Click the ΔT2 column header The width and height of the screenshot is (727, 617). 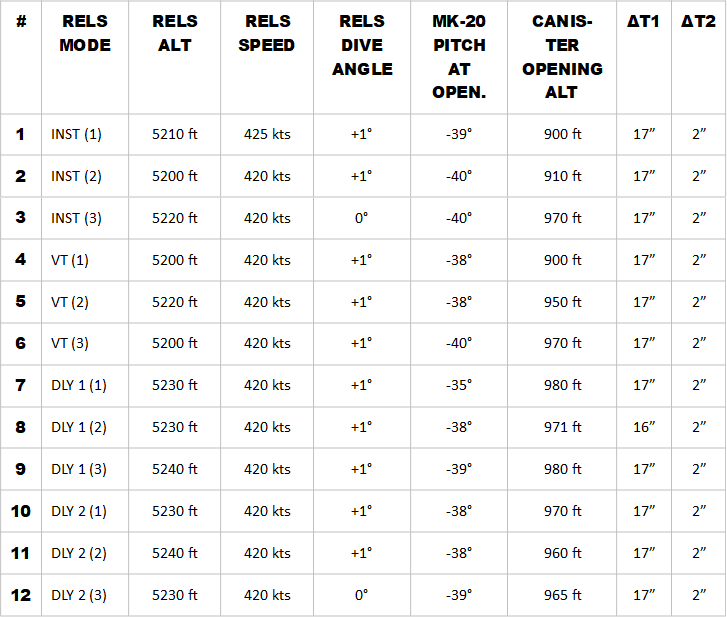tap(698, 22)
